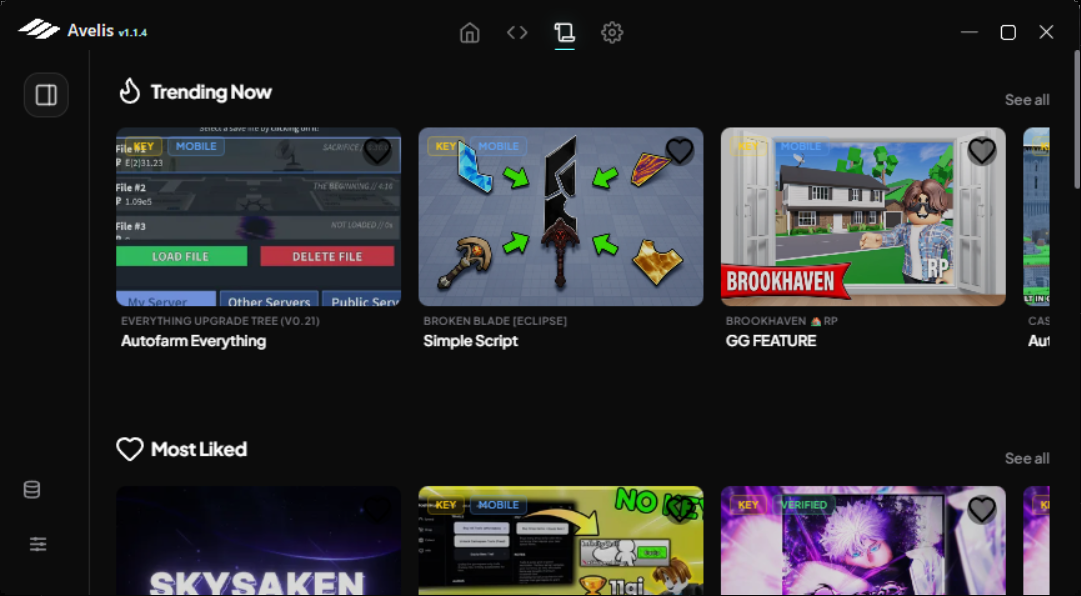Screen dimensions: 1081x596
Task: Open the Brookhaven RP thumbnail
Action: tap(863, 216)
